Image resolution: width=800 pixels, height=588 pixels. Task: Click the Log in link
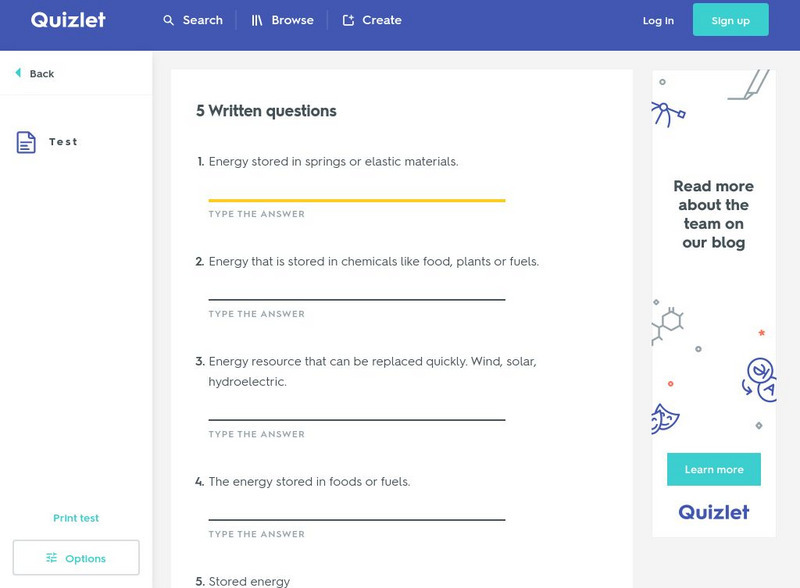(x=658, y=20)
